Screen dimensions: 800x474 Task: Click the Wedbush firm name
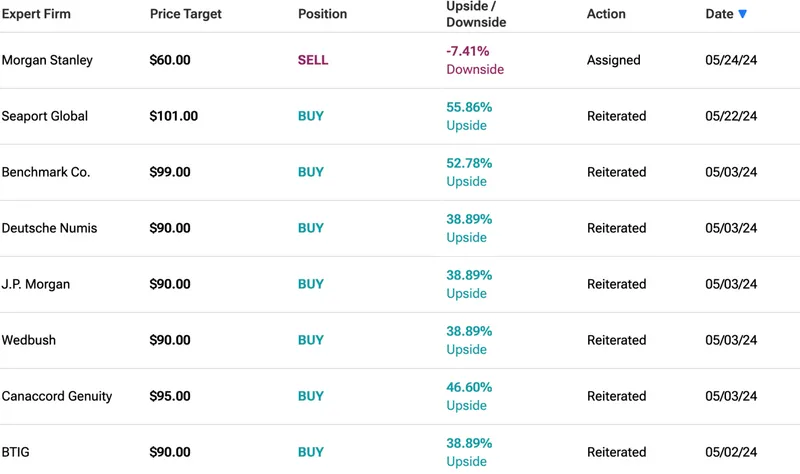[29, 340]
